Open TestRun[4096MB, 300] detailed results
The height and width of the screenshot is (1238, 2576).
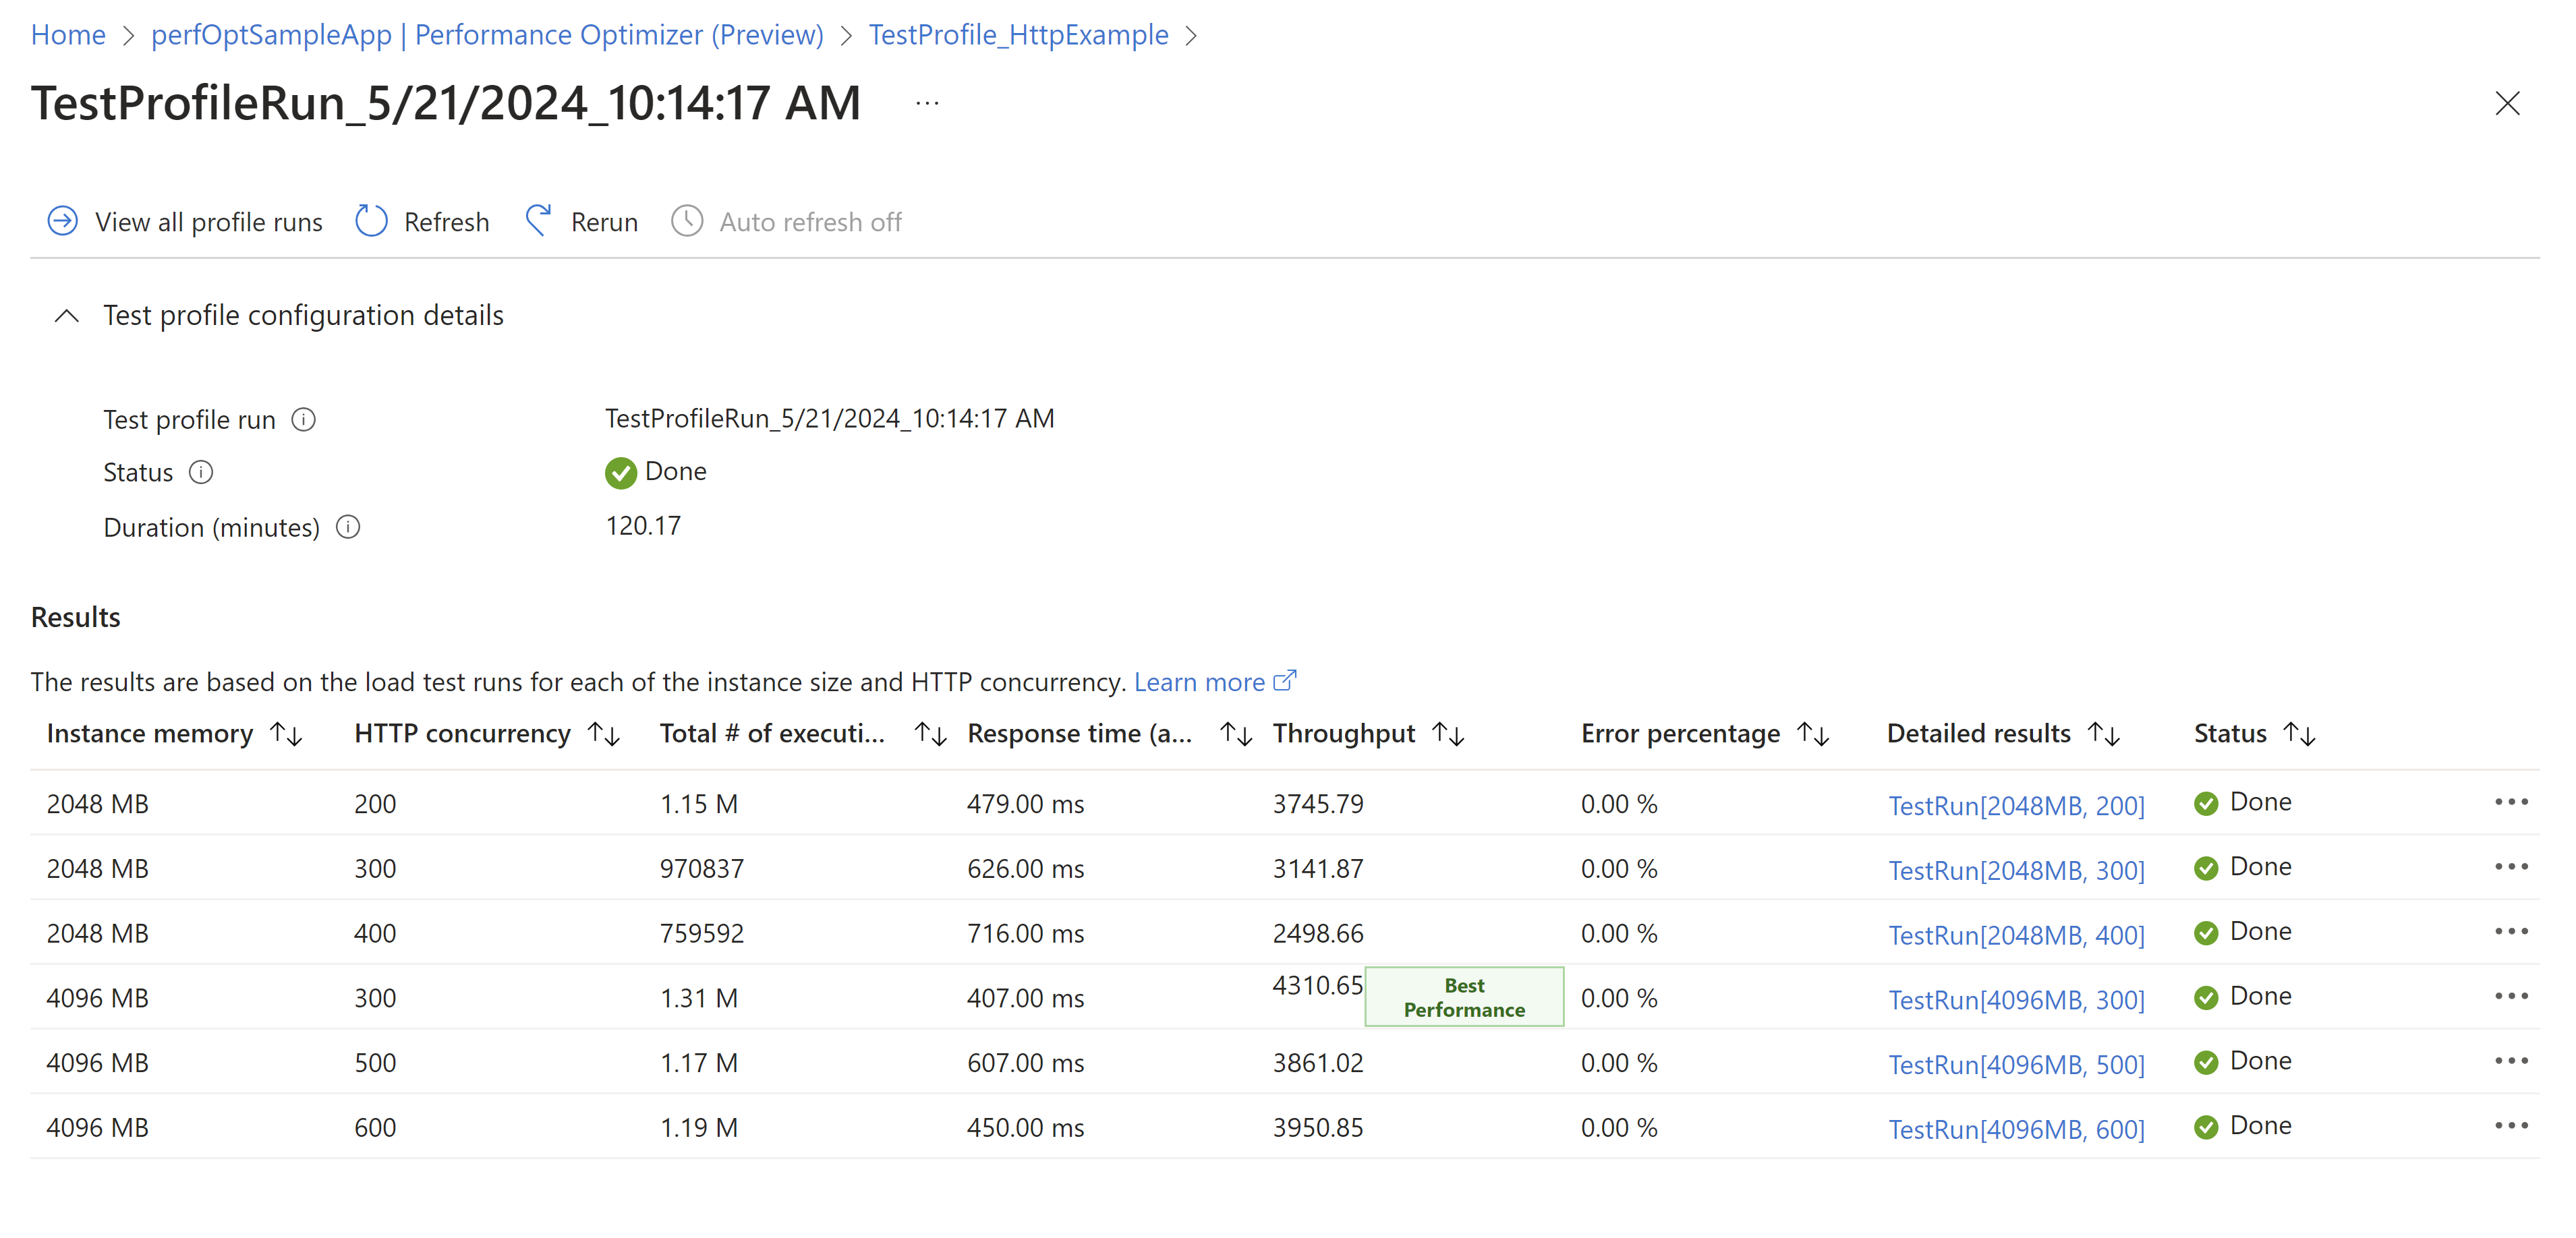2015,999
